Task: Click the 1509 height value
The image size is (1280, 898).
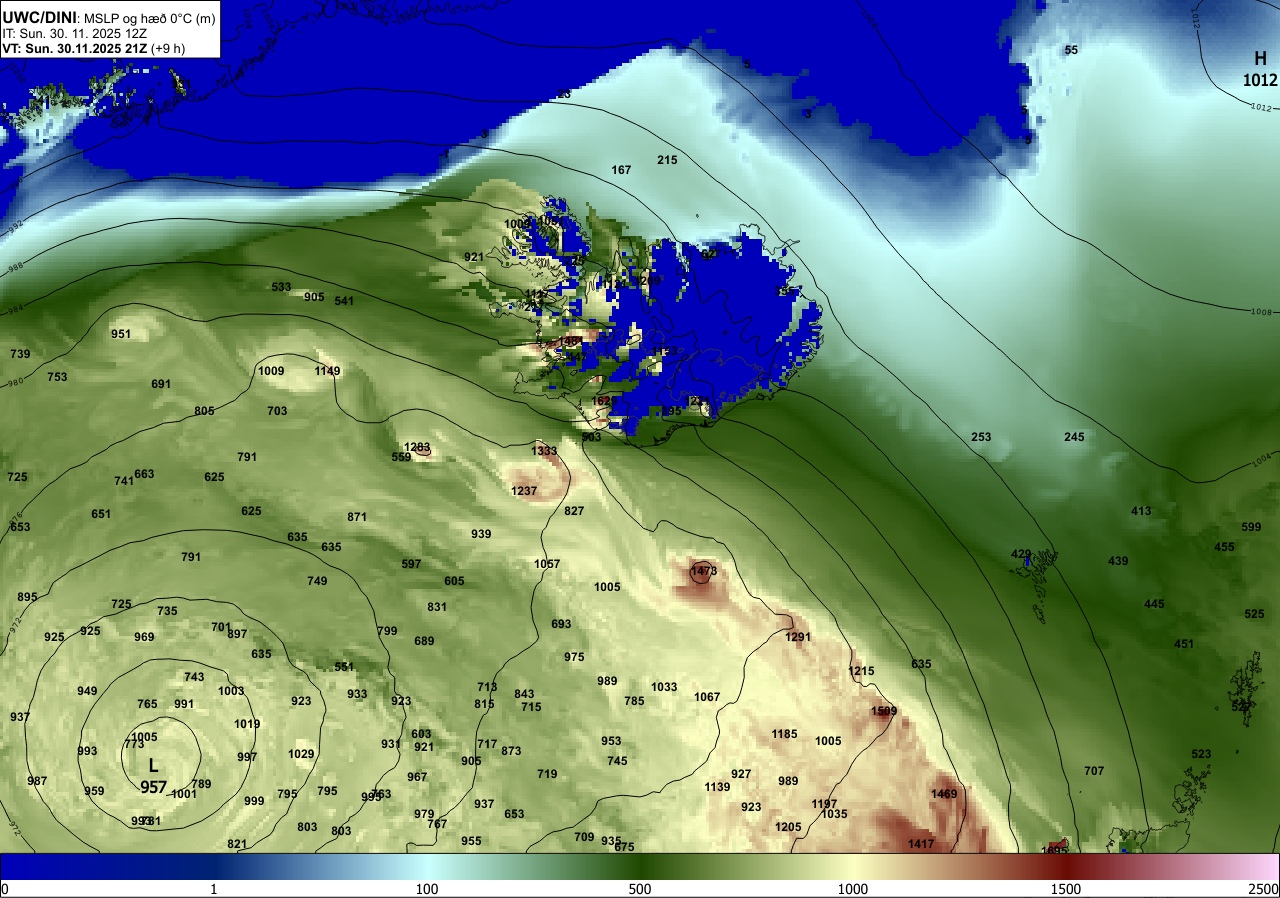Action: coord(884,711)
